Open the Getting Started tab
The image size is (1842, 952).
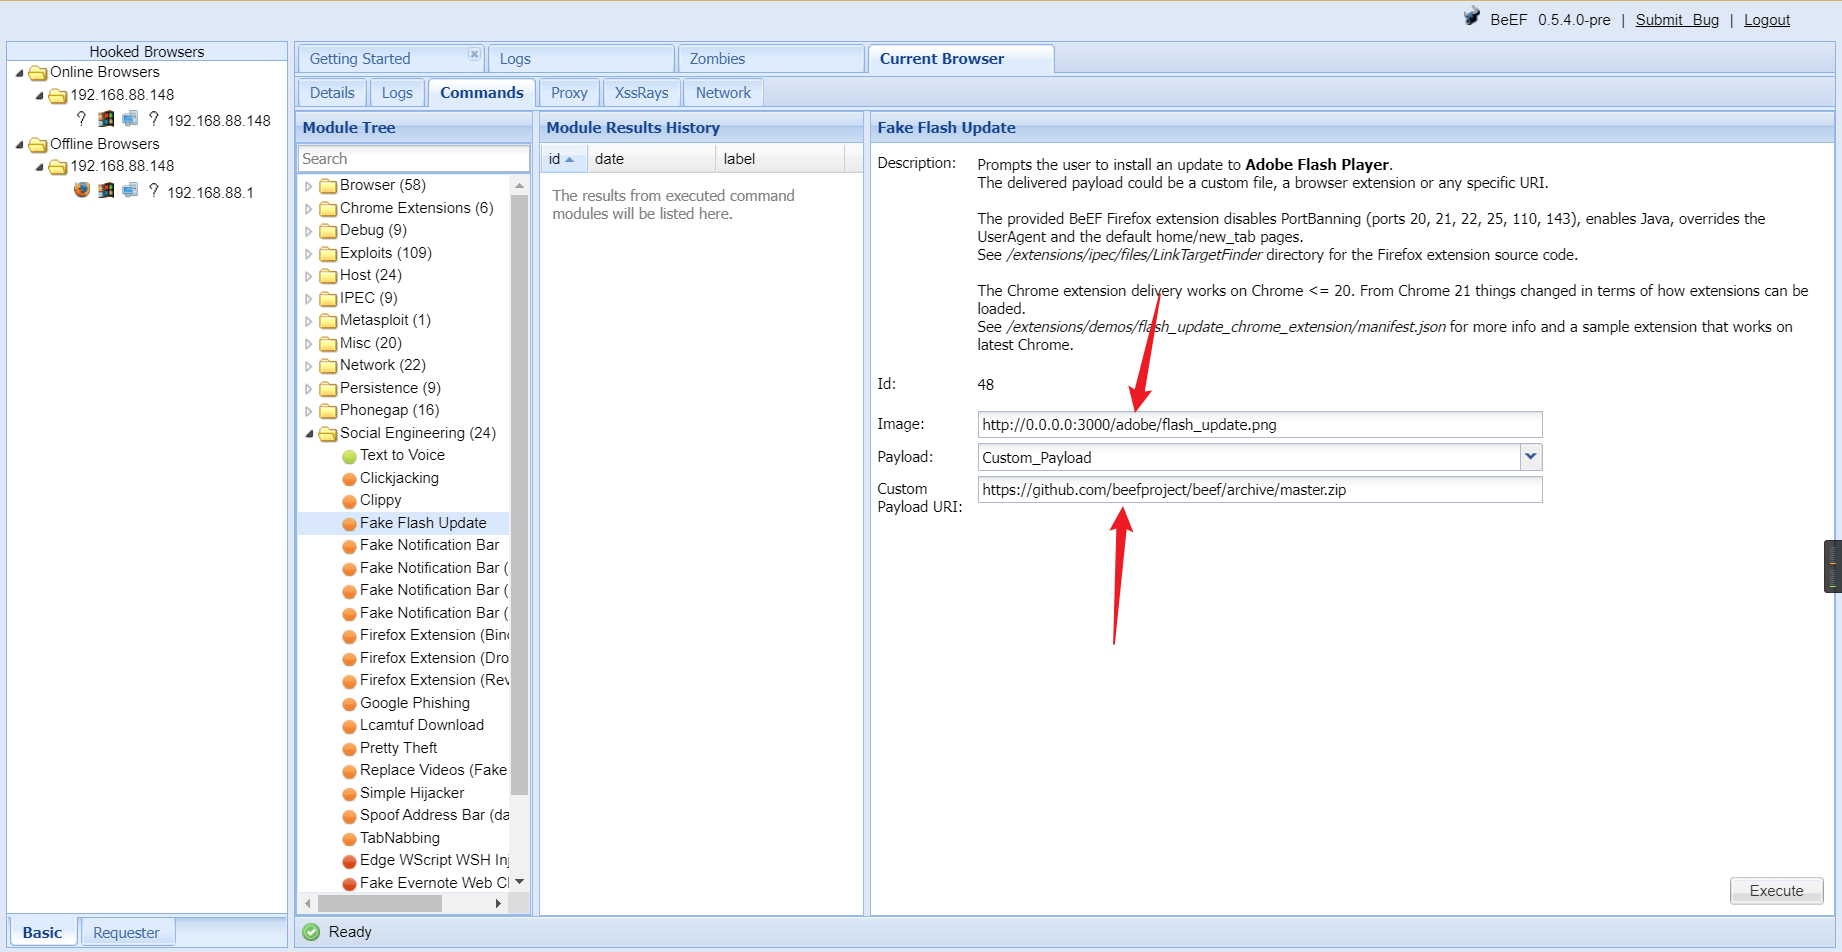pos(390,59)
